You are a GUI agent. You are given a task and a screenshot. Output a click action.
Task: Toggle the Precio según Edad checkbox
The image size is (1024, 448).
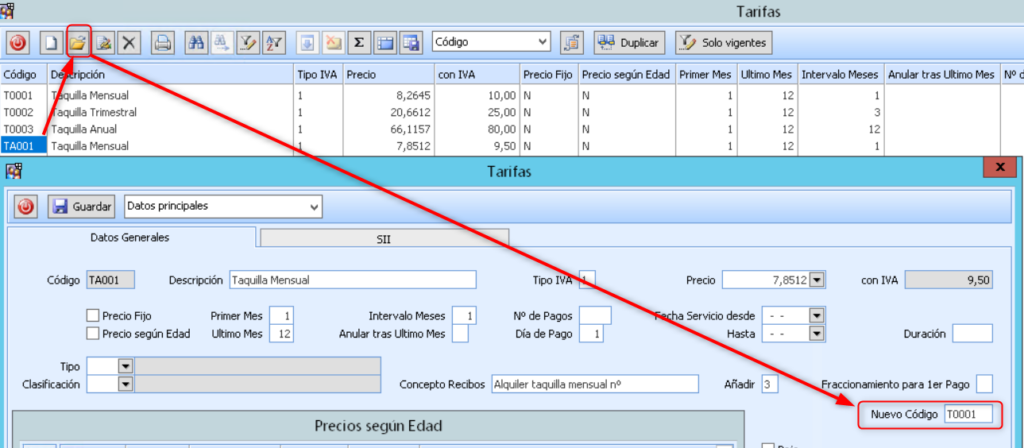pos(93,333)
